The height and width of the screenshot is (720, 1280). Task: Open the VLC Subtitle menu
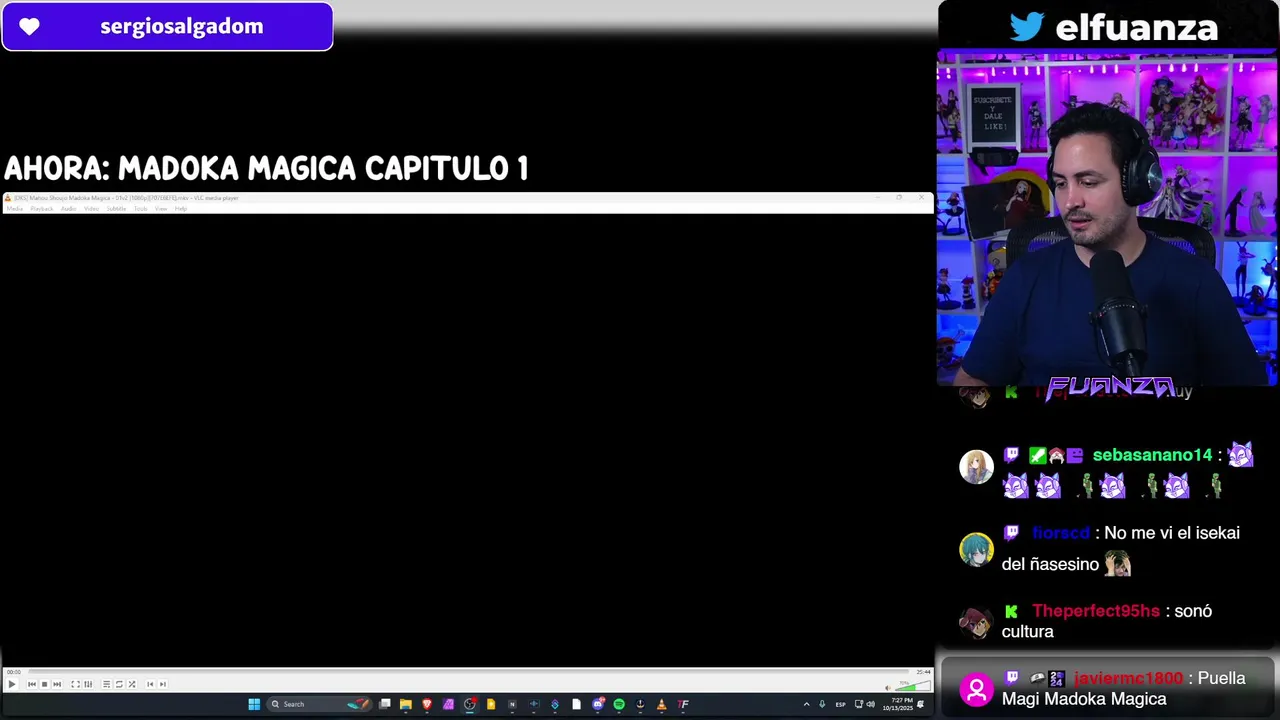pyautogui.click(x=116, y=208)
